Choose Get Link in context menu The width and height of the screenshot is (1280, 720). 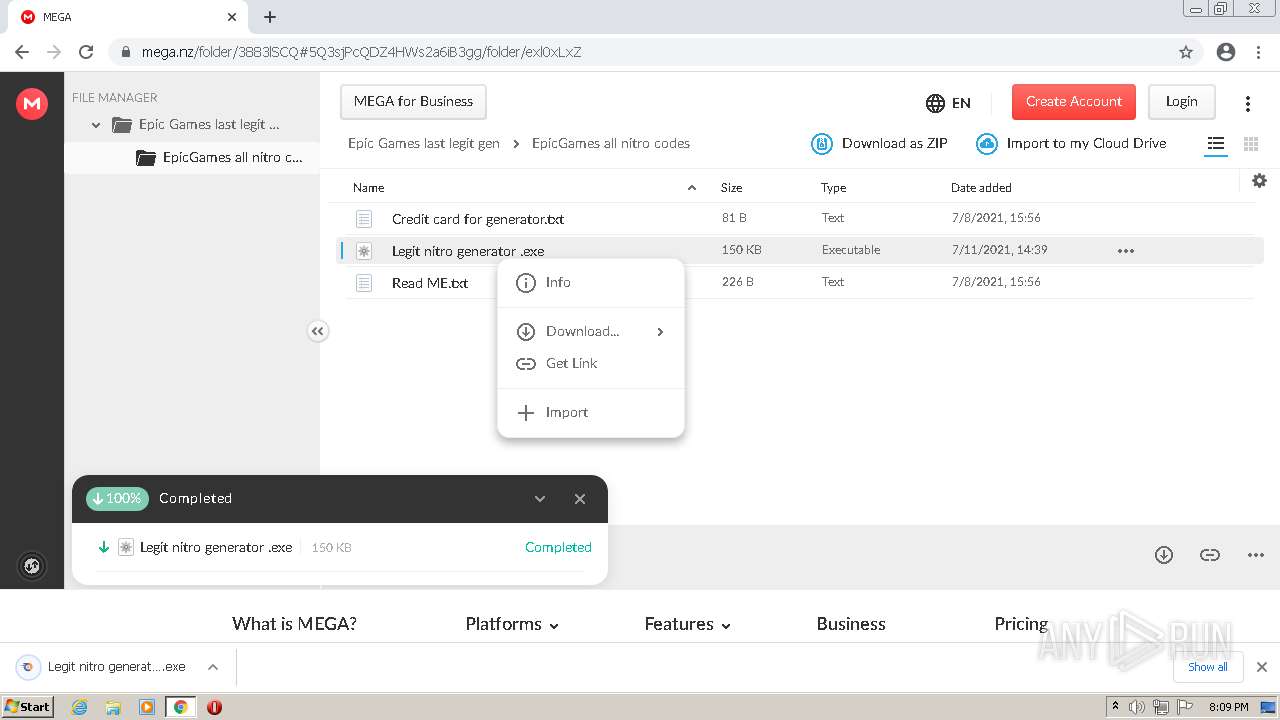[x=590, y=364]
